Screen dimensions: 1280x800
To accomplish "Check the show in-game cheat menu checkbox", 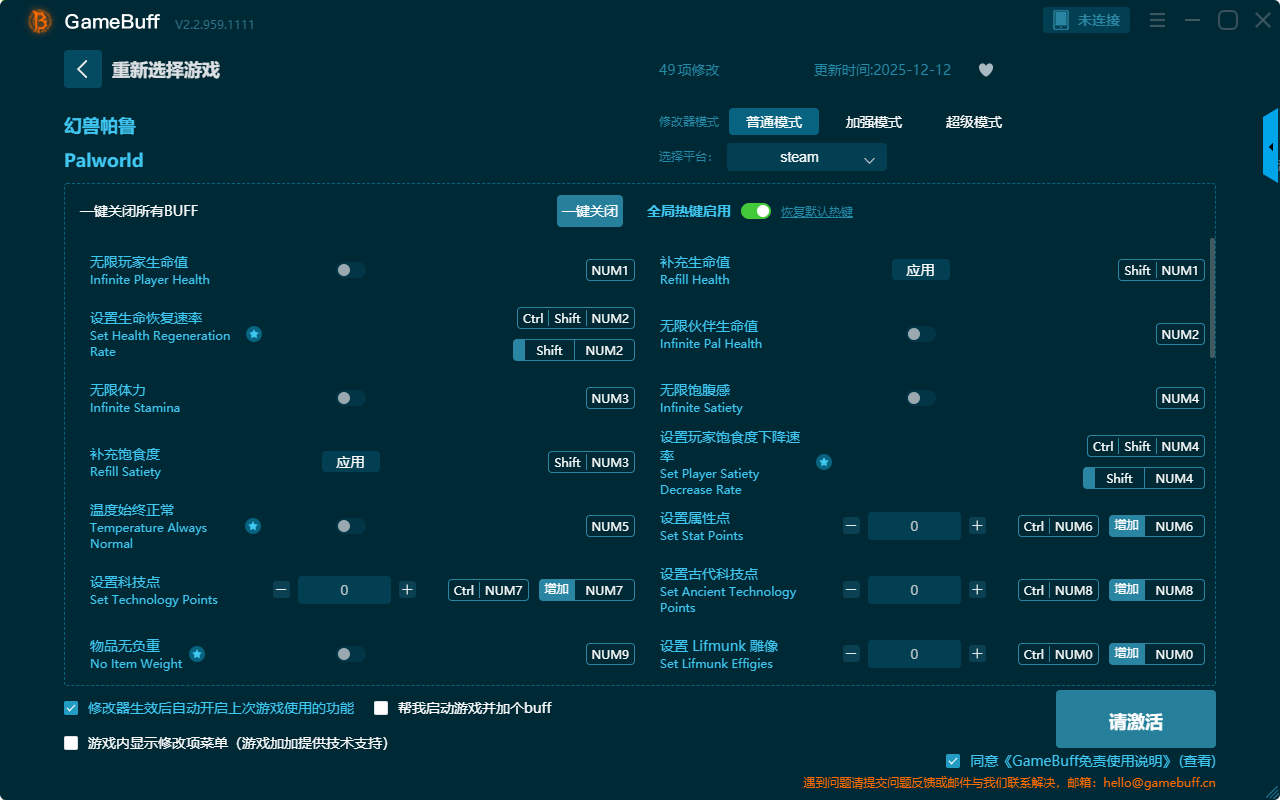I will [71, 743].
